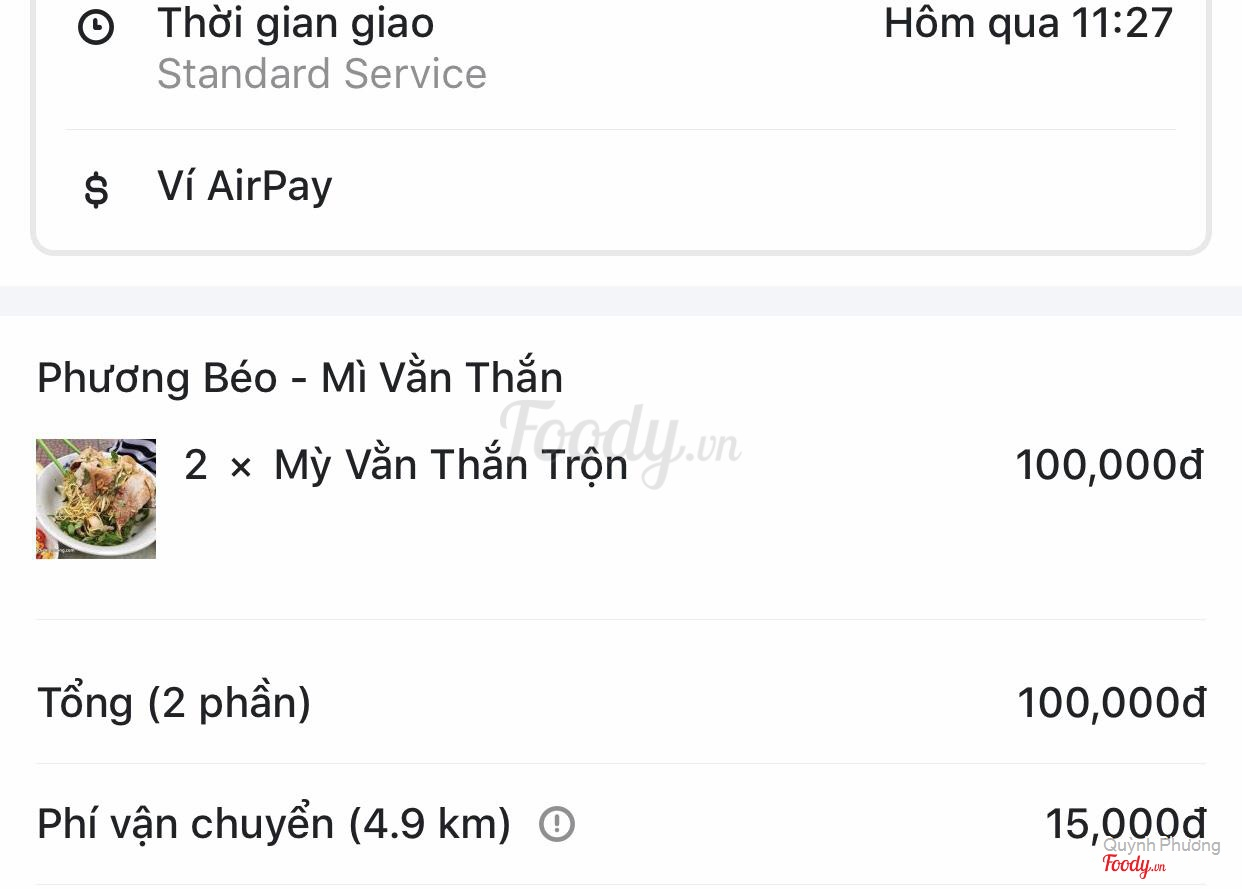Open the Mỳ Vằn Thắn Trộn food thumbnail
This screenshot has height=889, width=1242.
pyautogui.click(x=96, y=498)
